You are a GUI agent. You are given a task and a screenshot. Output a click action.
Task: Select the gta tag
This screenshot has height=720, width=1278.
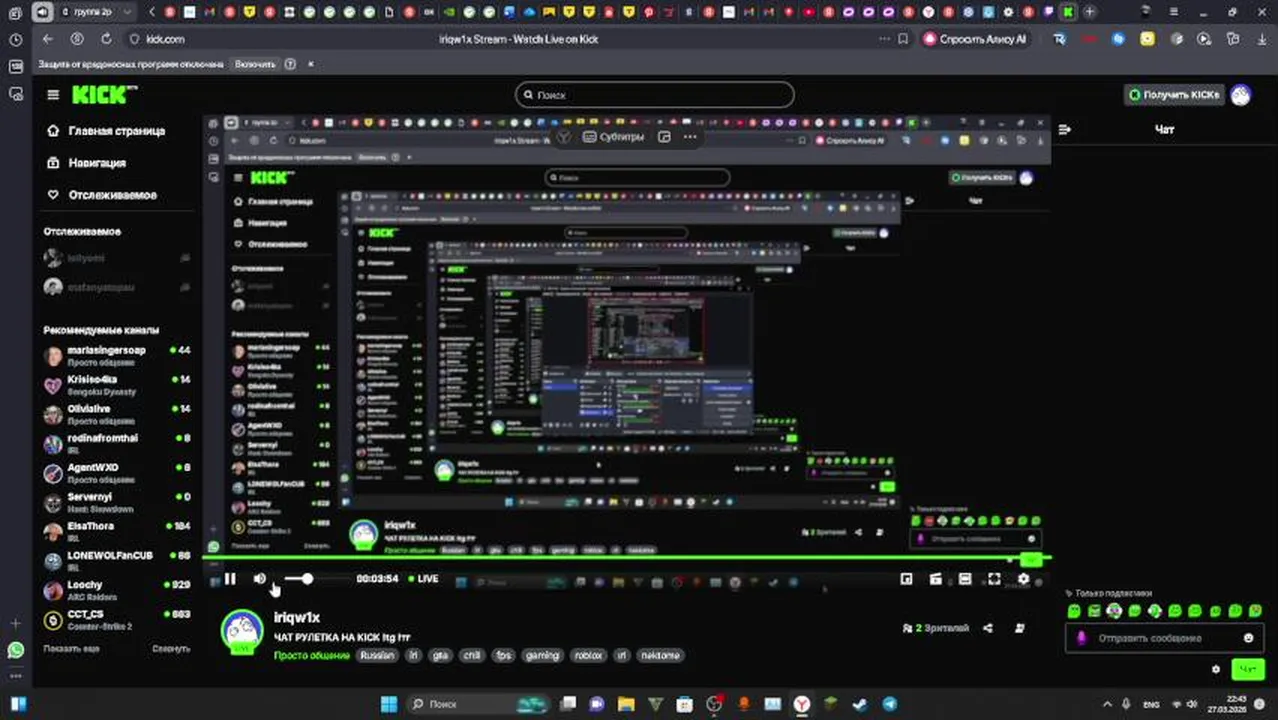[x=440, y=656]
